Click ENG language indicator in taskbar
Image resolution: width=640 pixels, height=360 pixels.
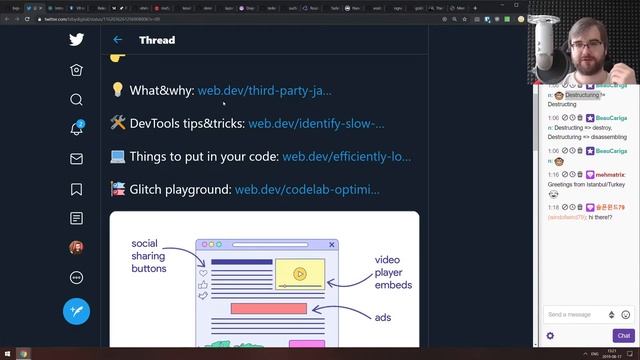595,354
